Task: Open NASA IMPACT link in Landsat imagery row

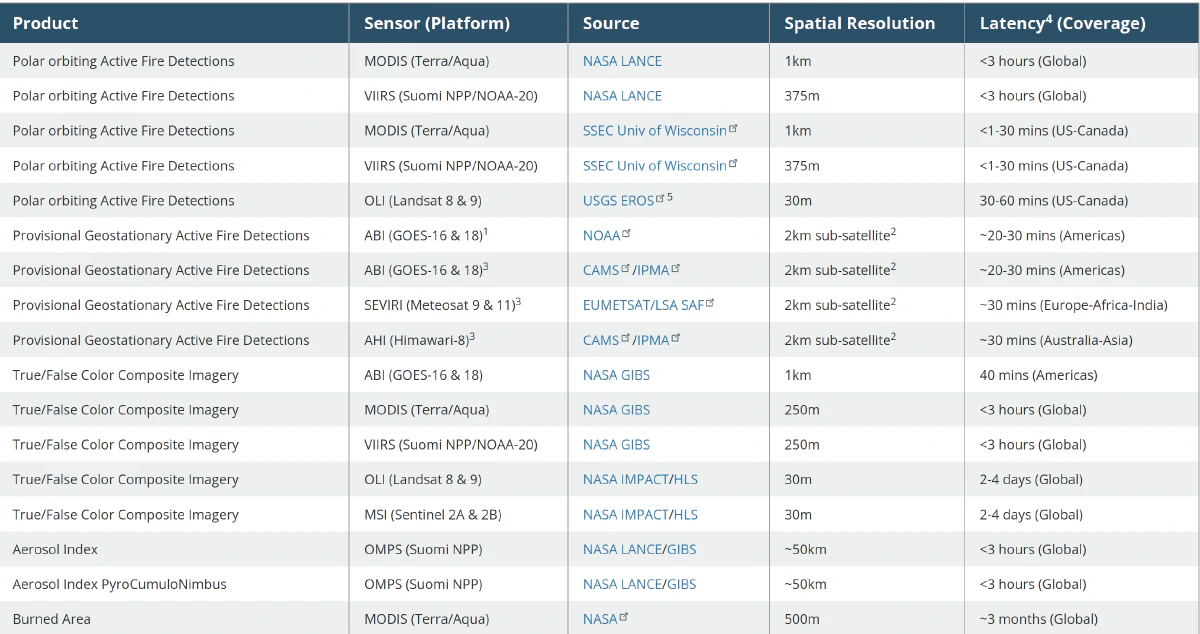Action: (x=625, y=479)
